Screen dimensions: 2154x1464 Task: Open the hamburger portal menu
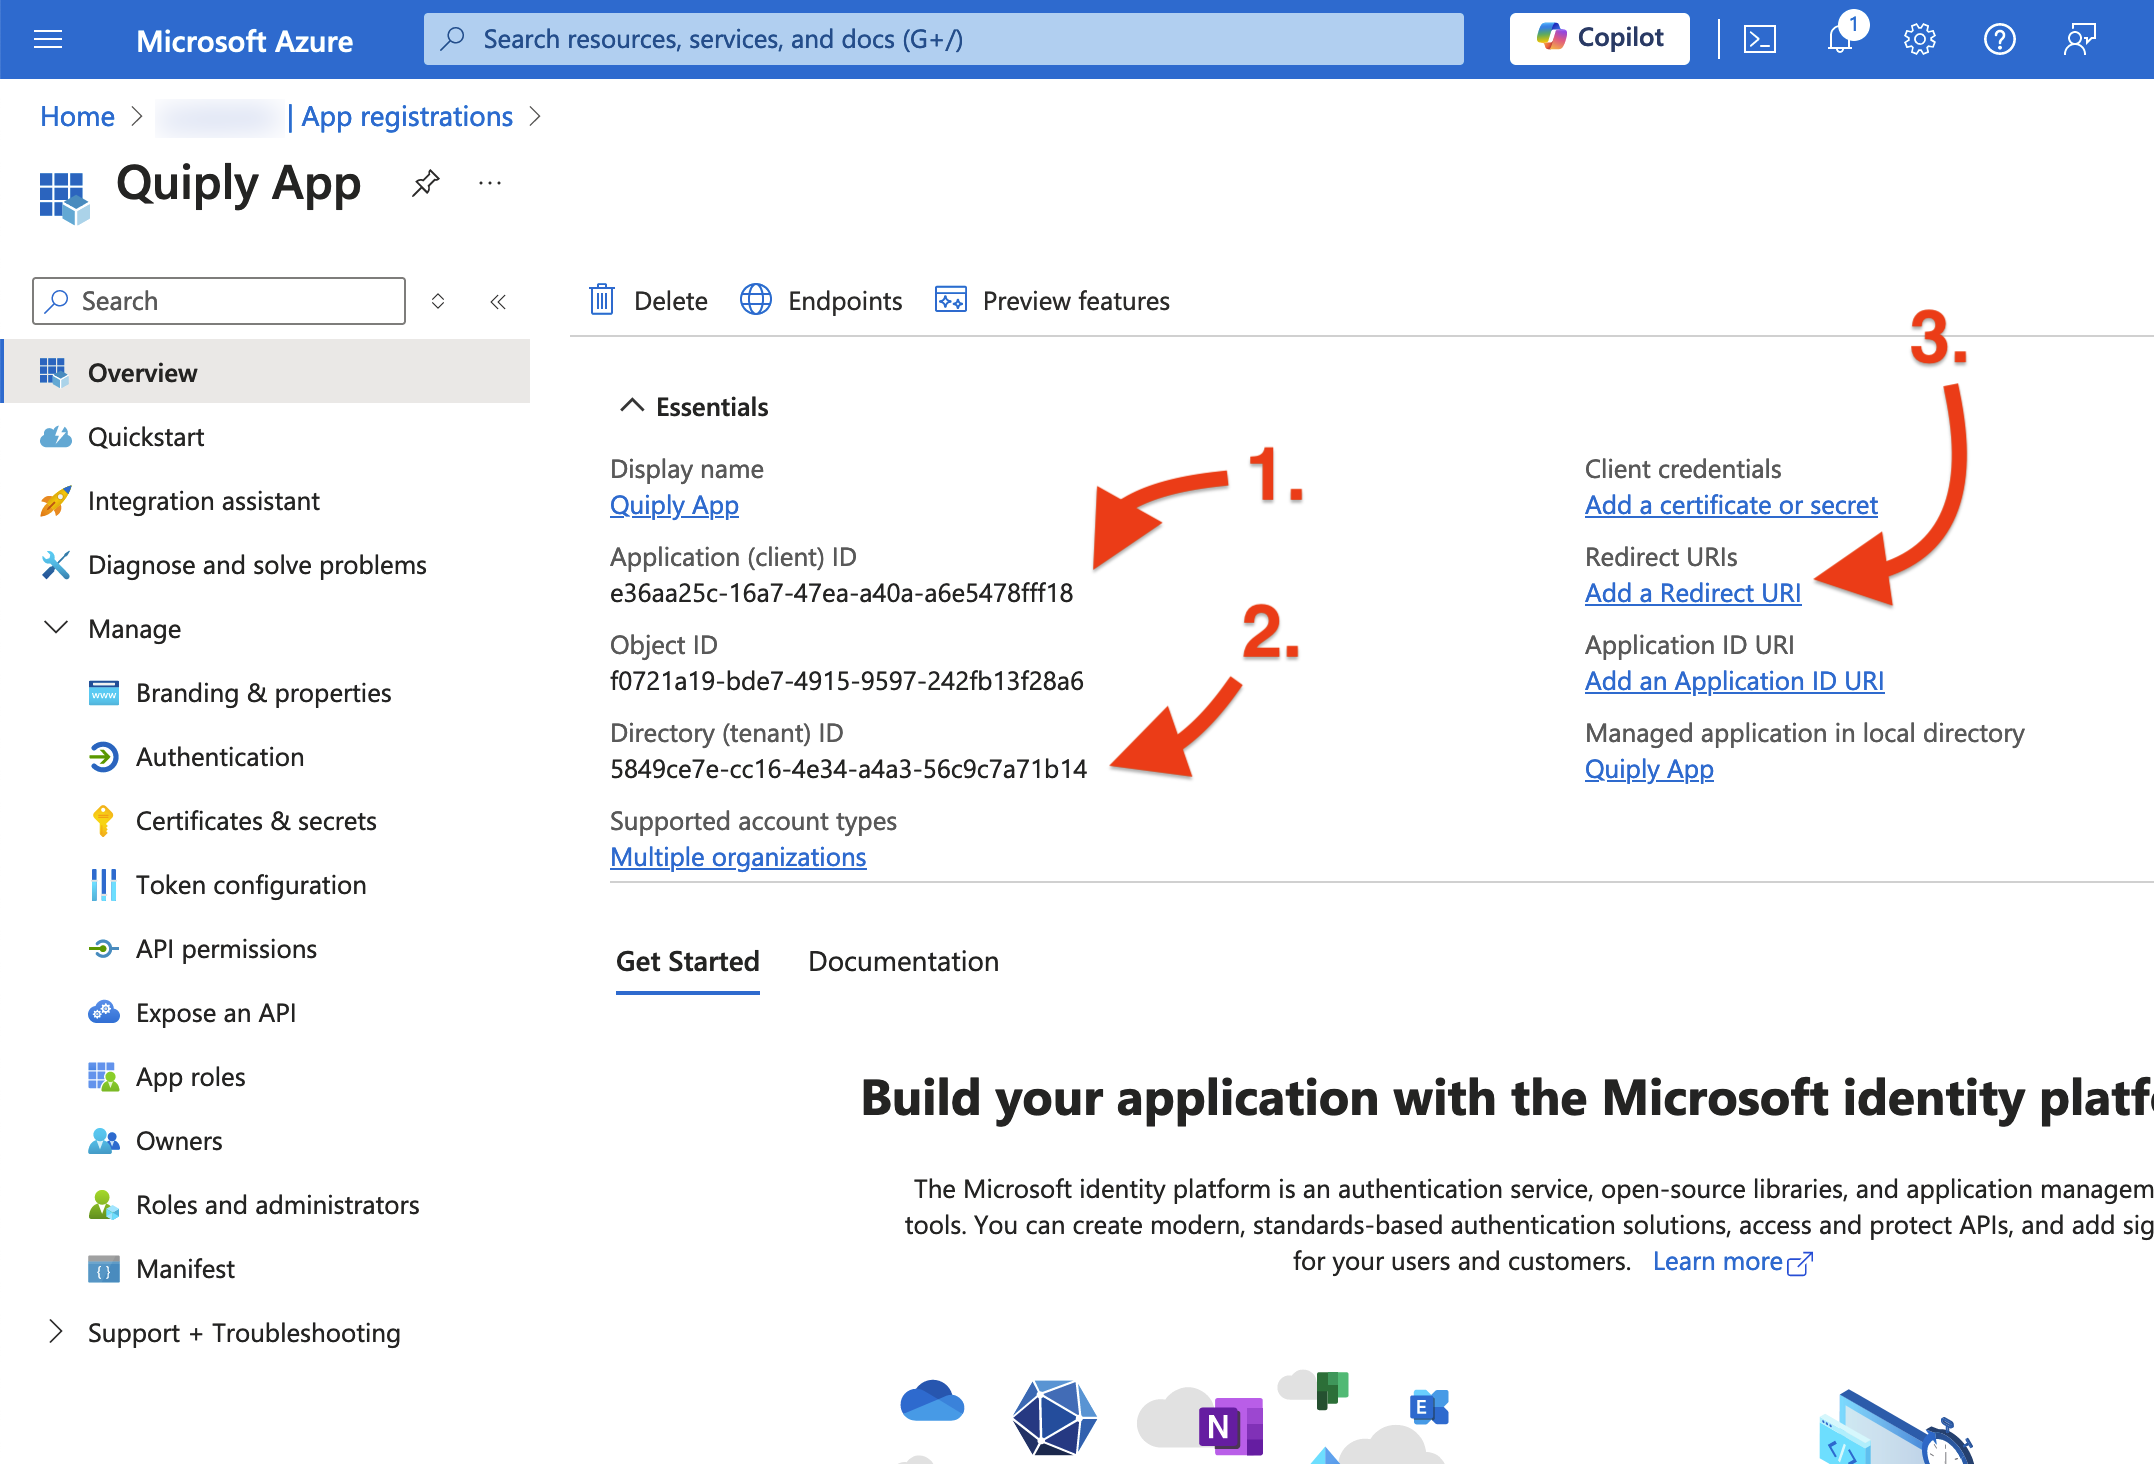pos(48,39)
